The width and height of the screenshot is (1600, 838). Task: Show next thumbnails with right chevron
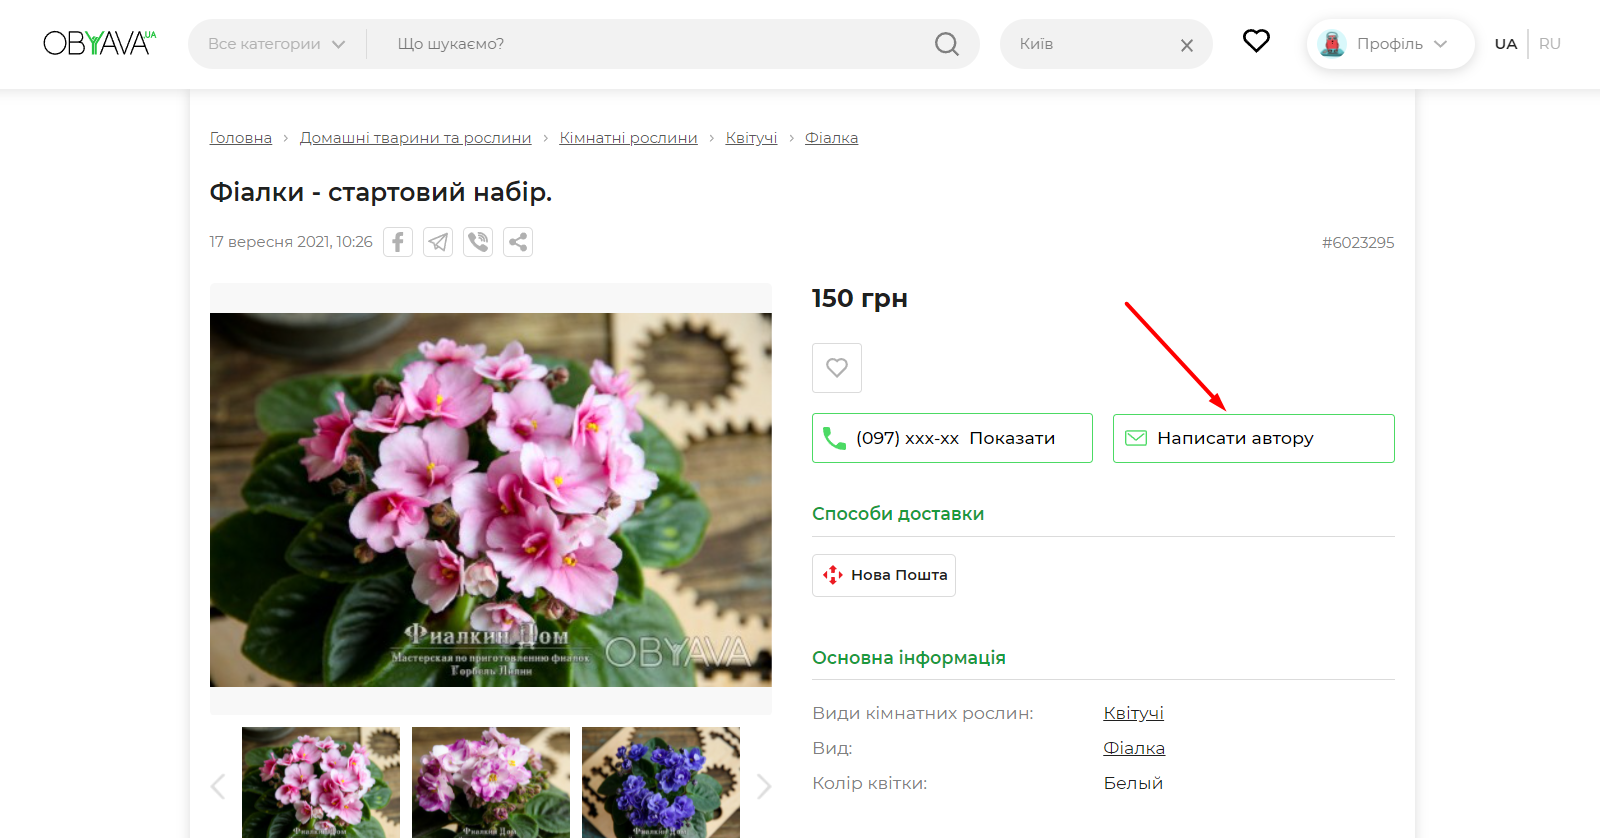(x=764, y=786)
